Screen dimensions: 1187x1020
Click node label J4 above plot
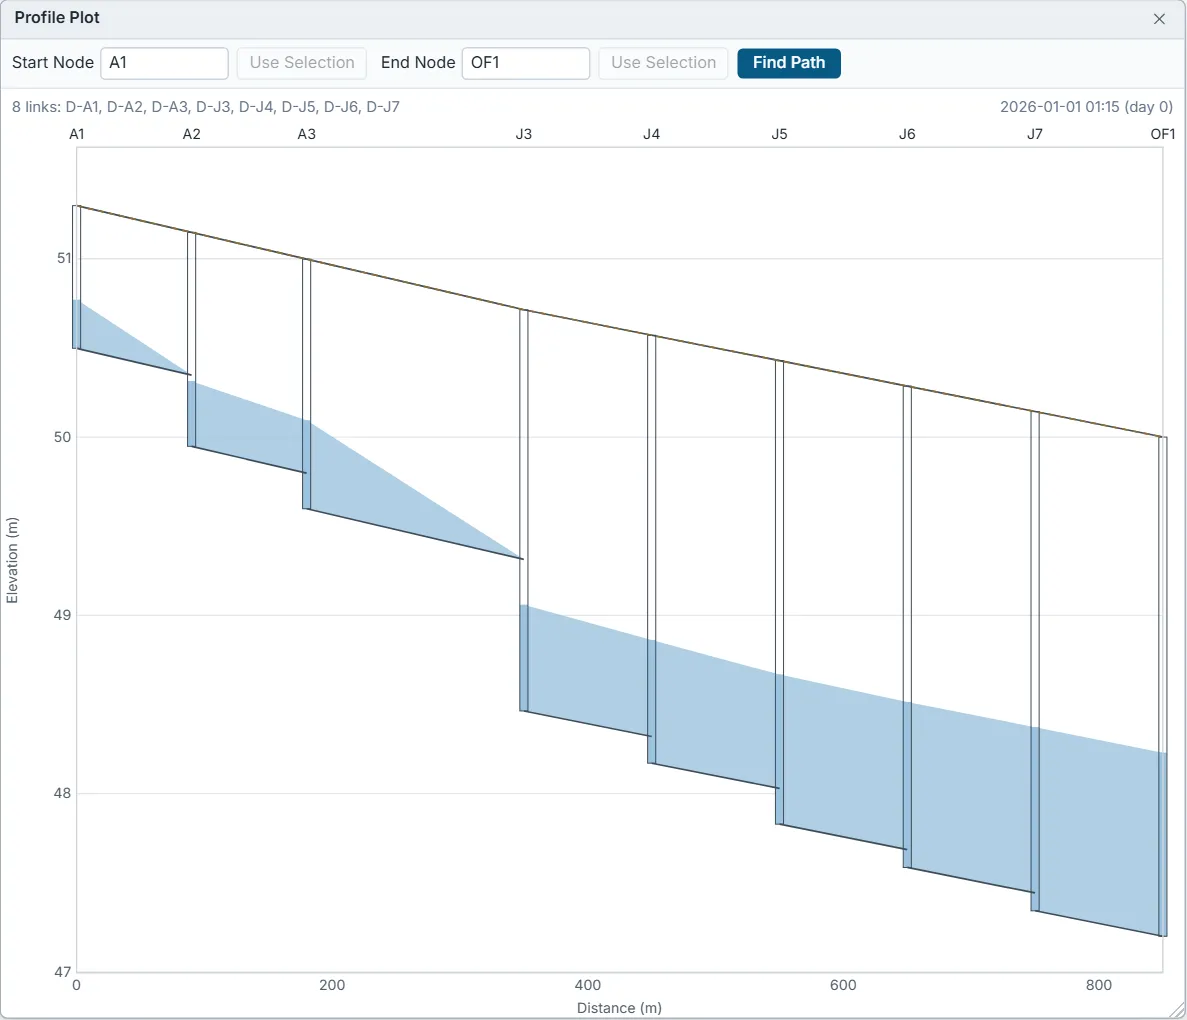tap(652, 134)
